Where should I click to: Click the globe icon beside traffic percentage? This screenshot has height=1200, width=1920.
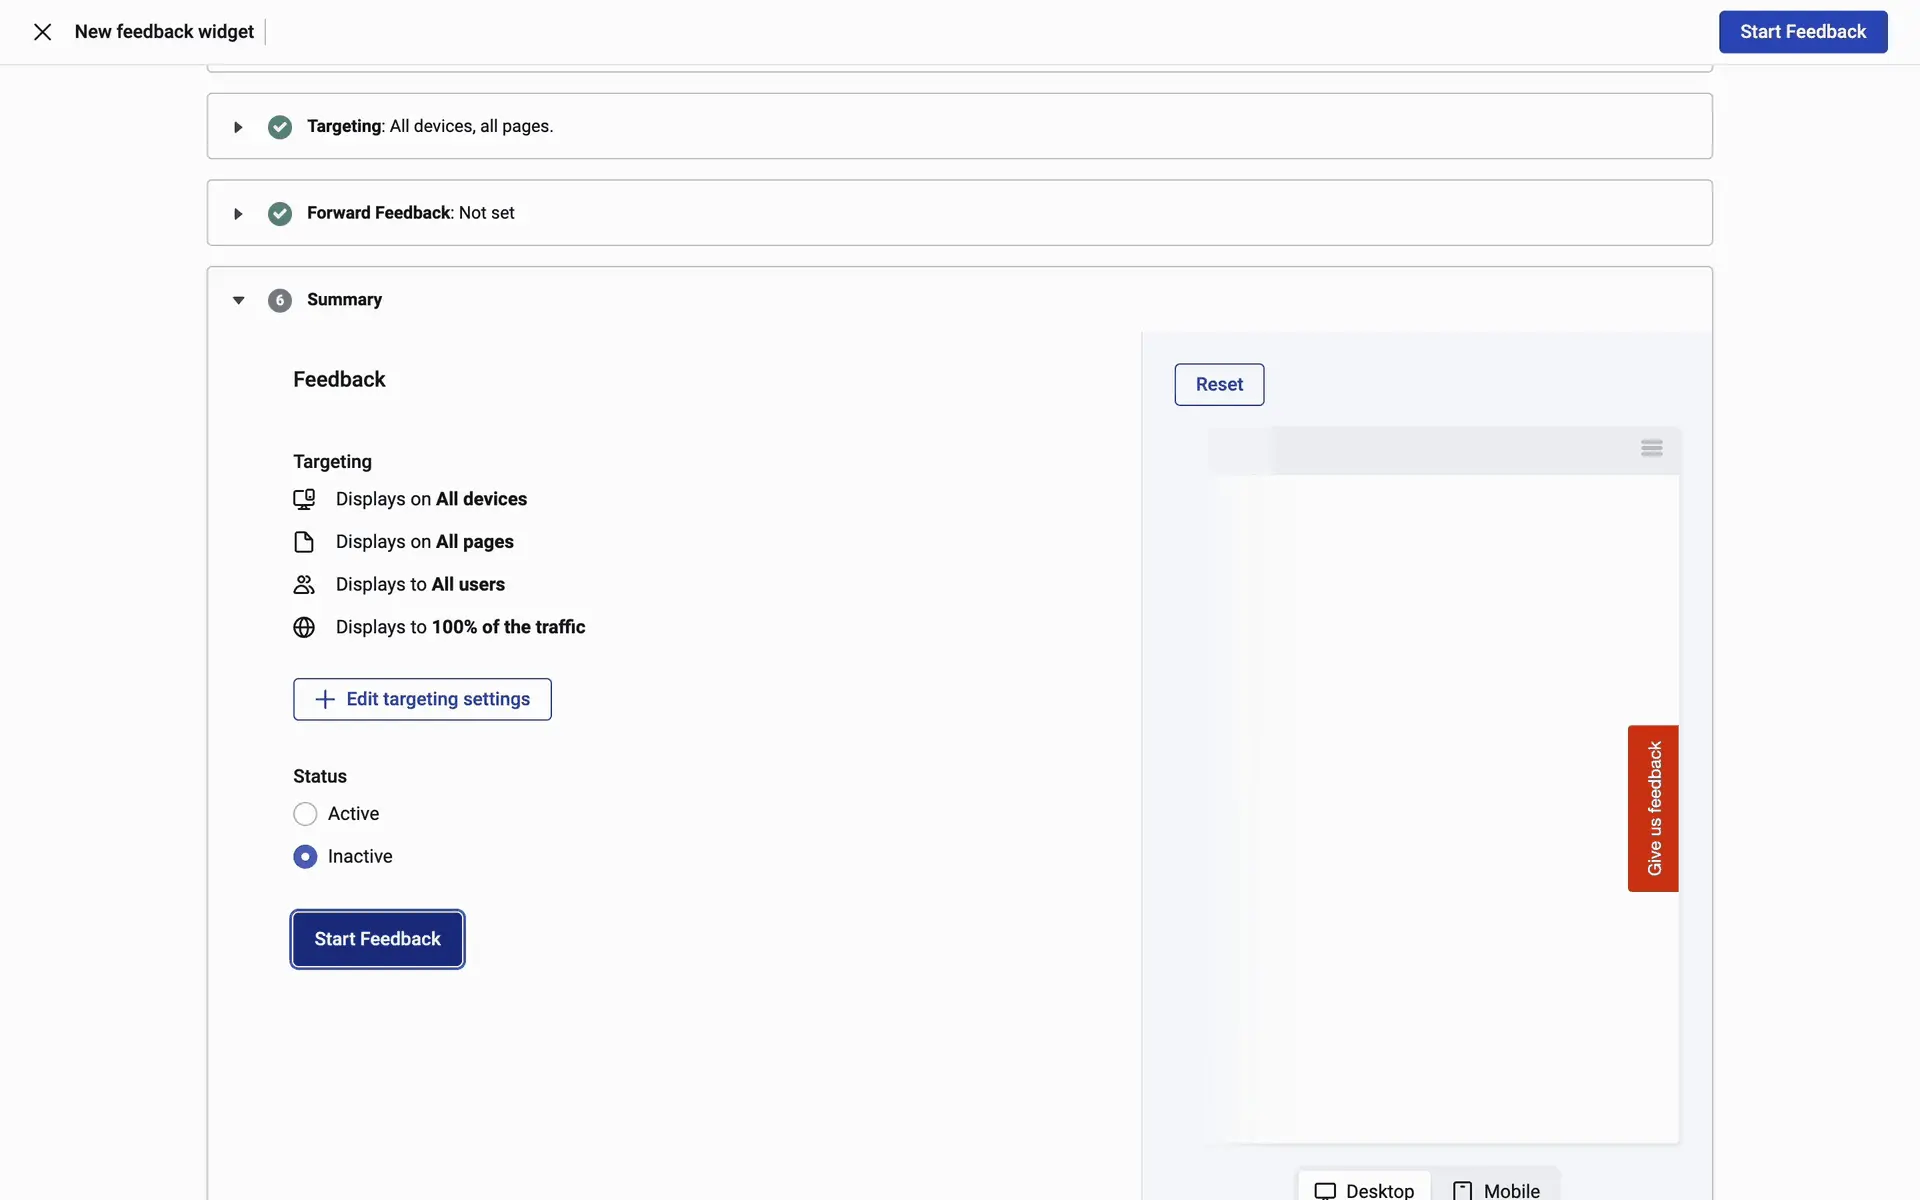[304, 627]
